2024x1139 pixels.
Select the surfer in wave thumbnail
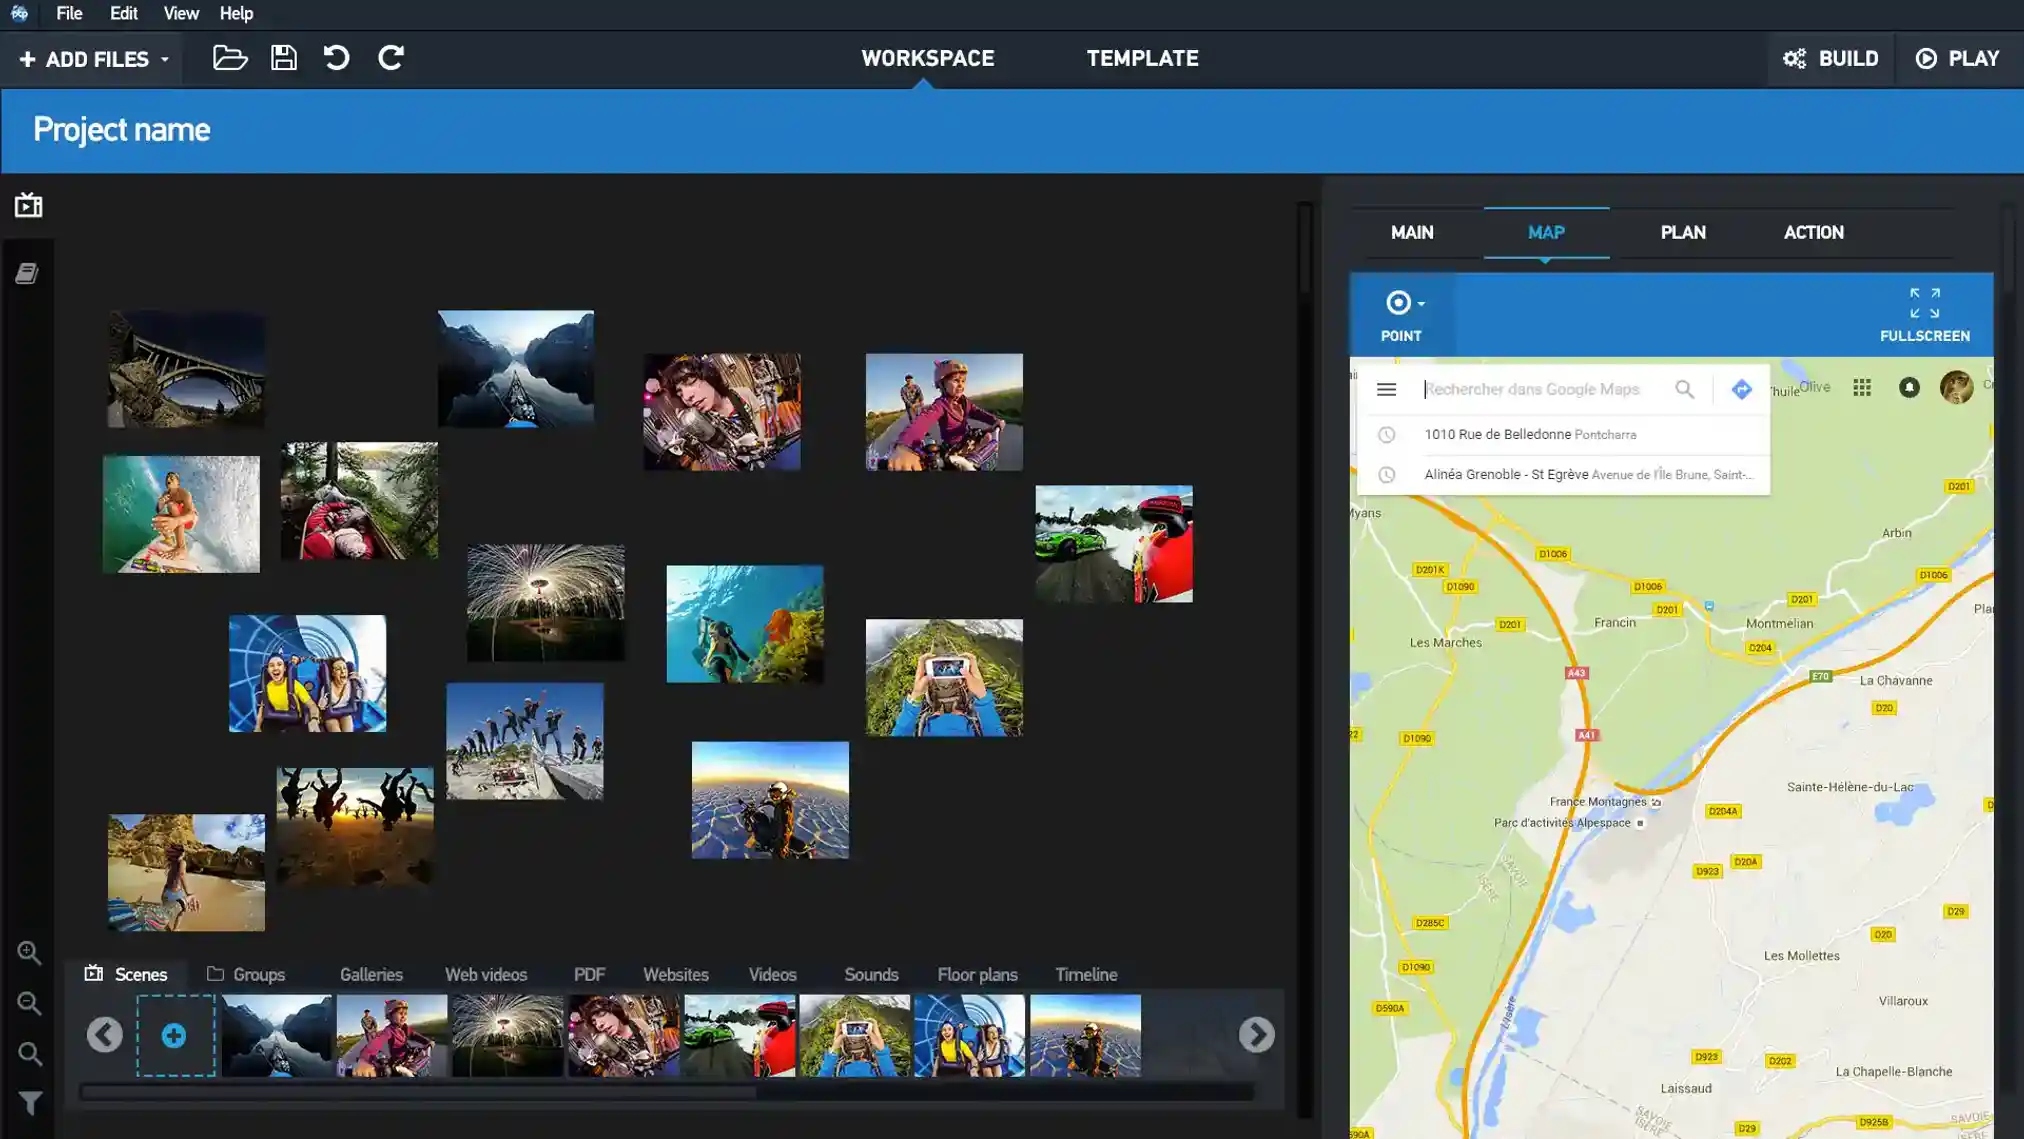pos(181,514)
